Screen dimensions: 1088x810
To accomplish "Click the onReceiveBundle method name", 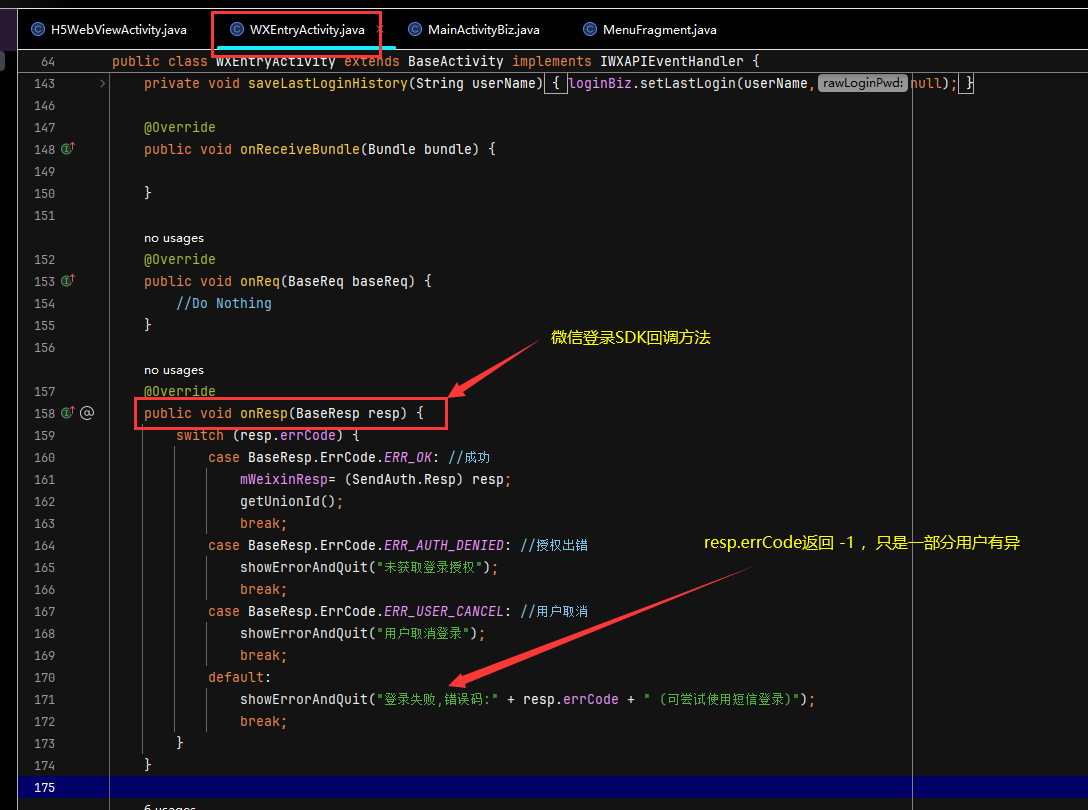I will (x=300, y=149).
